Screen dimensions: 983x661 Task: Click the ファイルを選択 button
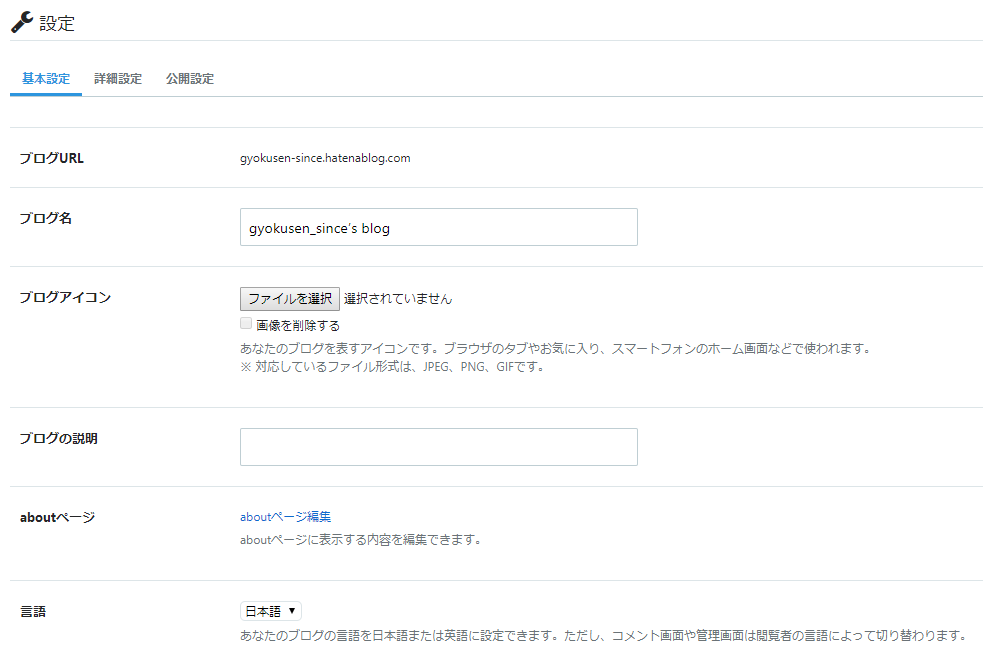click(289, 298)
